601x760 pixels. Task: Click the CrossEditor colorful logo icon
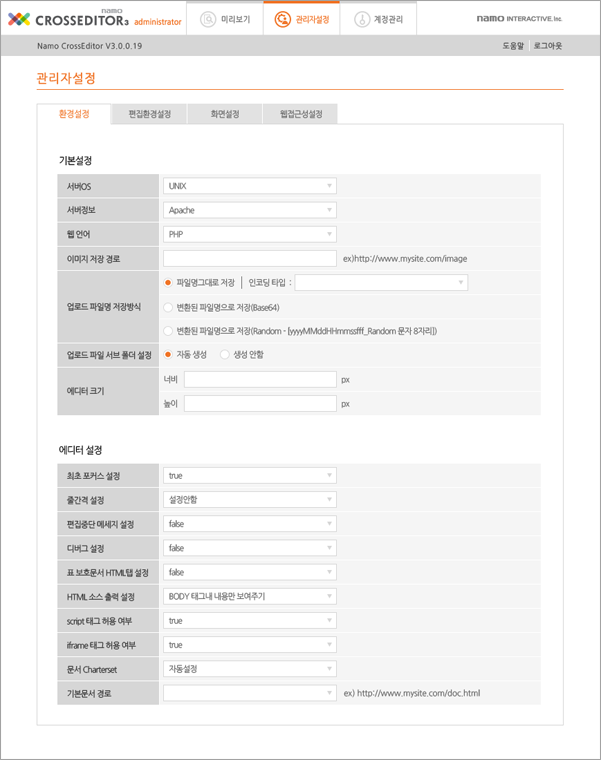pos(19,19)
